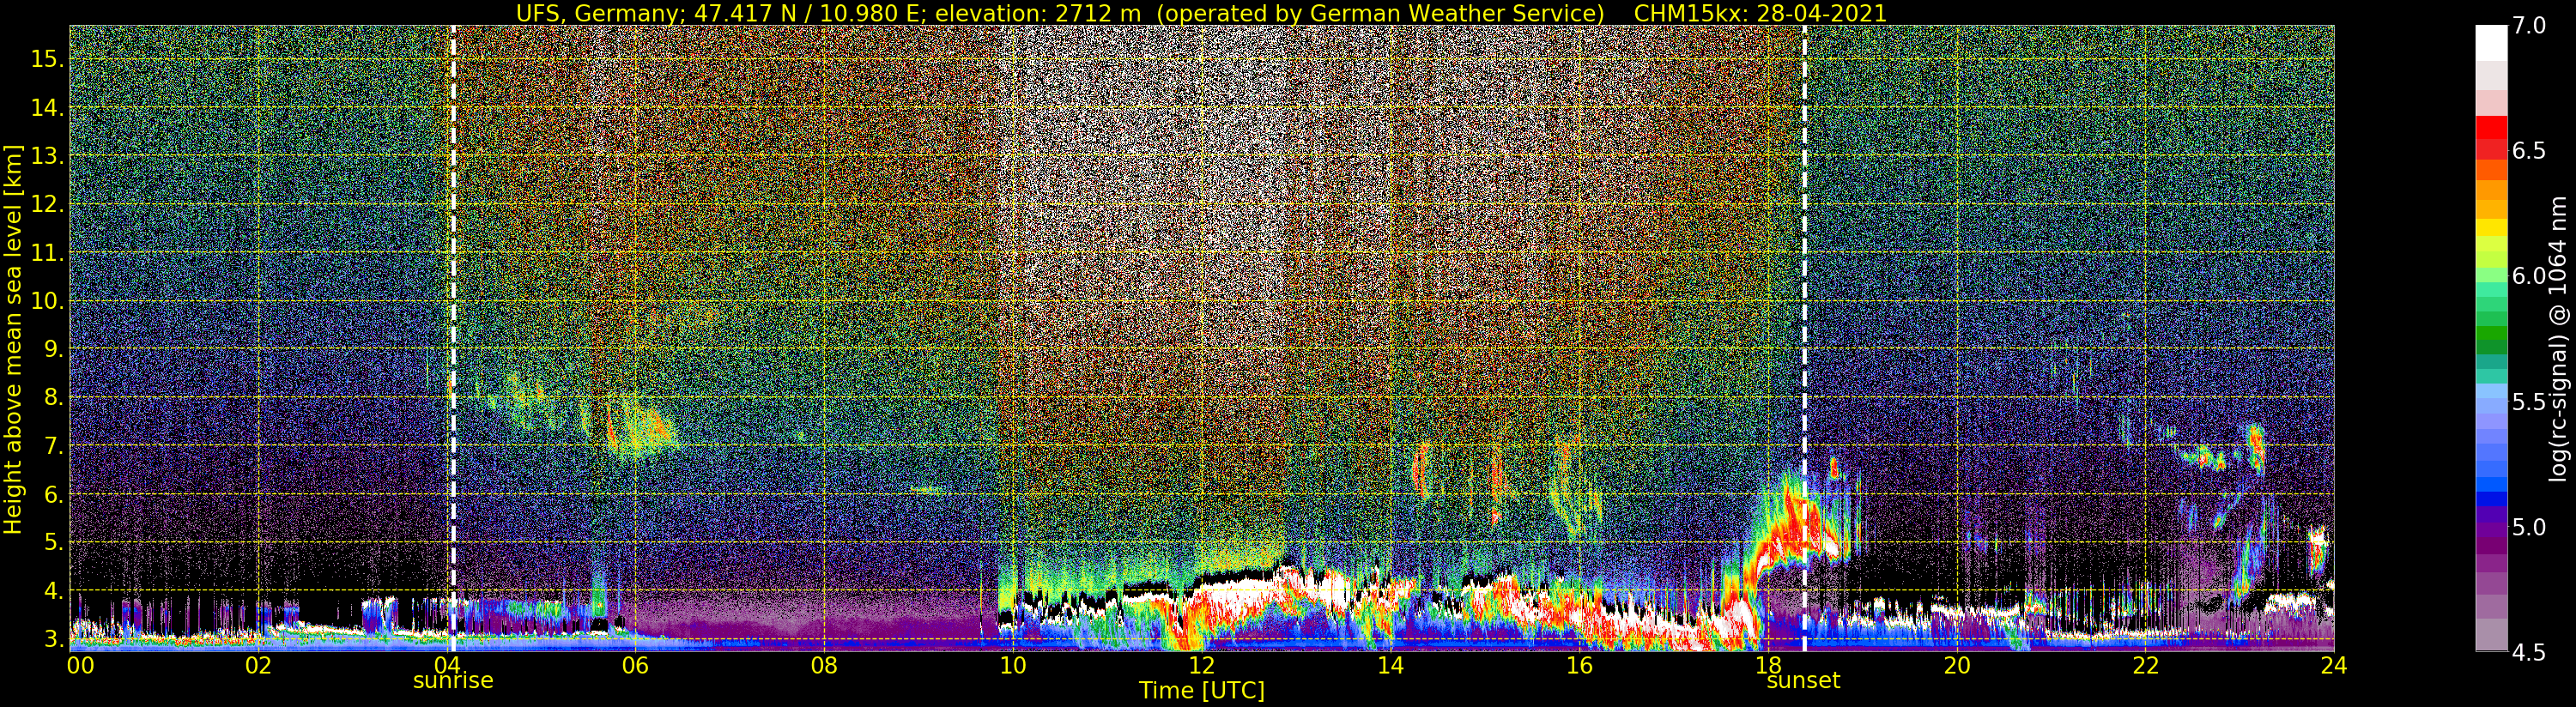Click the height tick label '11.'
Image resolution: width=2576 pixels, height=707 pixels.
47,253
